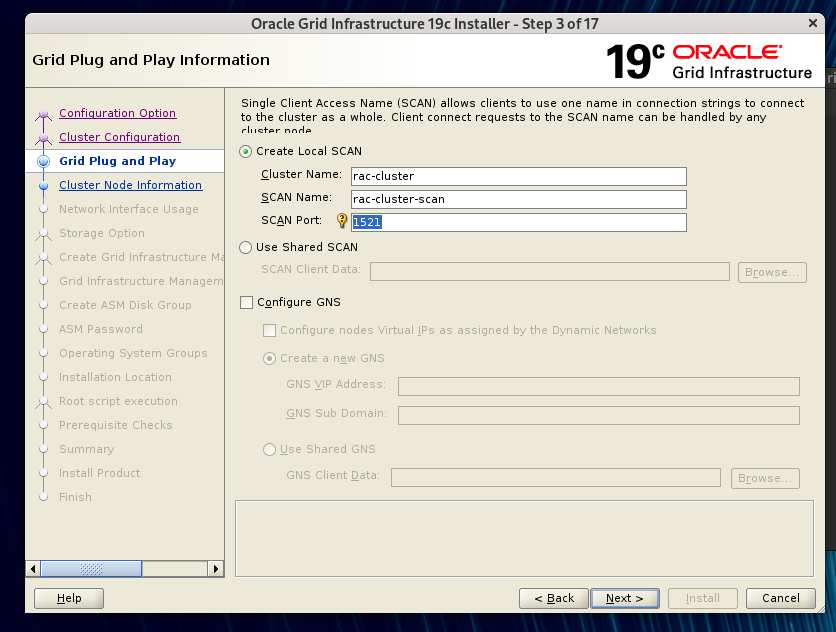Click the Grid Plug and Play step marker icon
This screenshot has width=836, height=632.
click(x=44, y=161)
